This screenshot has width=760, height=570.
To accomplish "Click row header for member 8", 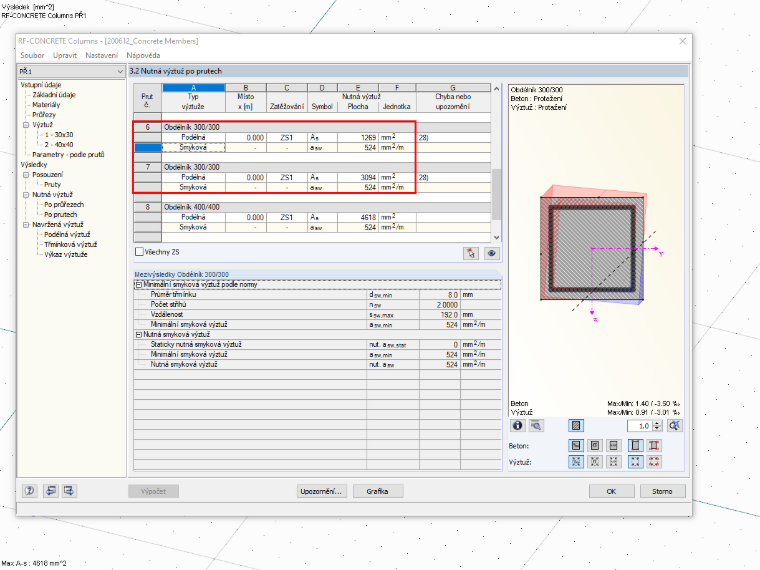I will [147, 207].
